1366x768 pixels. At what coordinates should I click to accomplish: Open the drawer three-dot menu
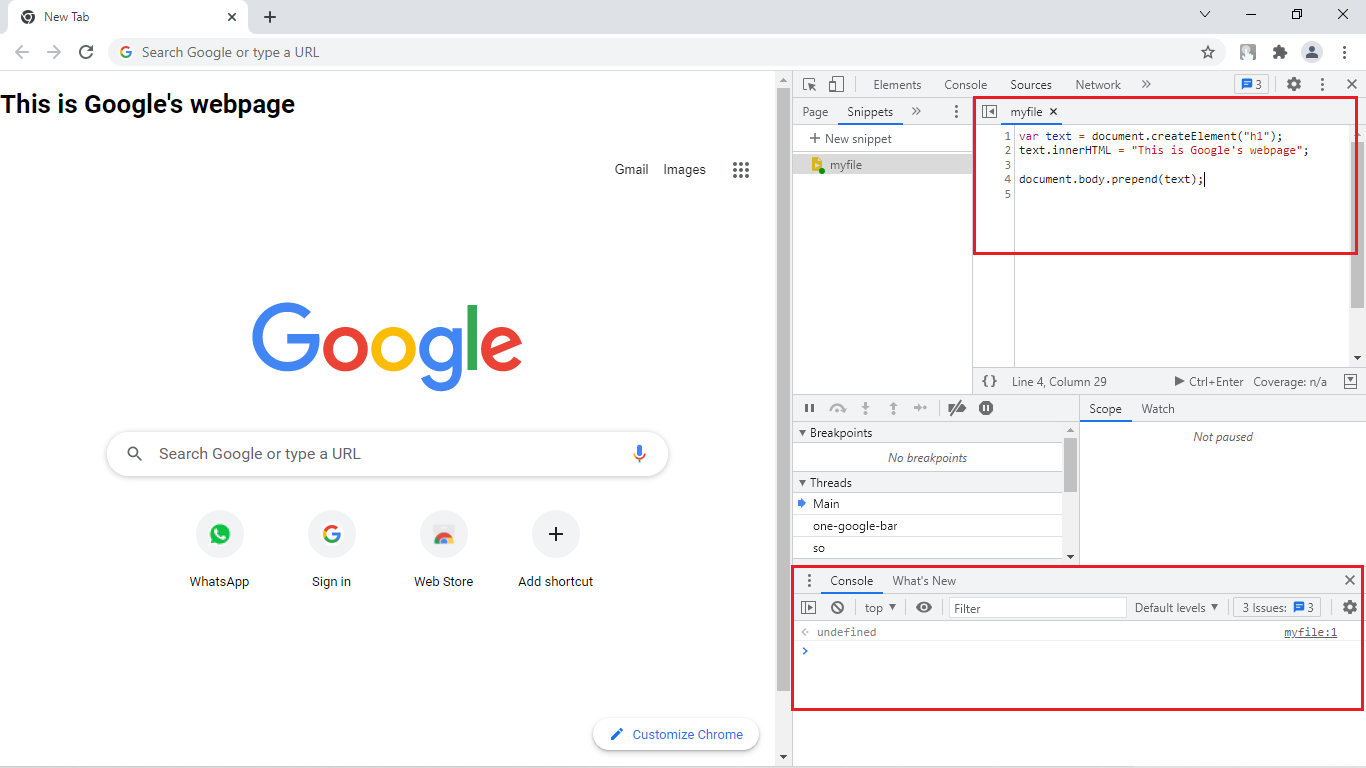point(810,581)
